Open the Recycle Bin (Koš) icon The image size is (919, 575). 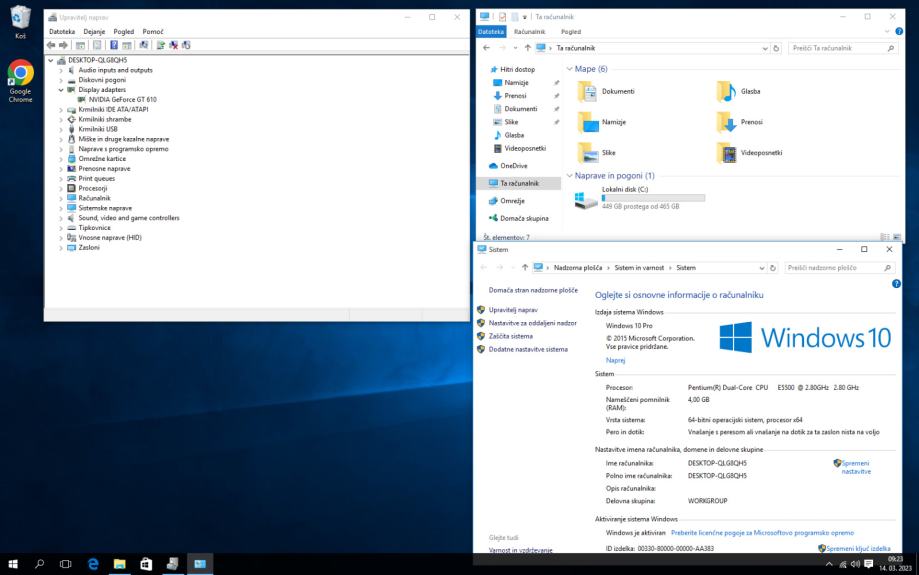click(x=21, y=22)
